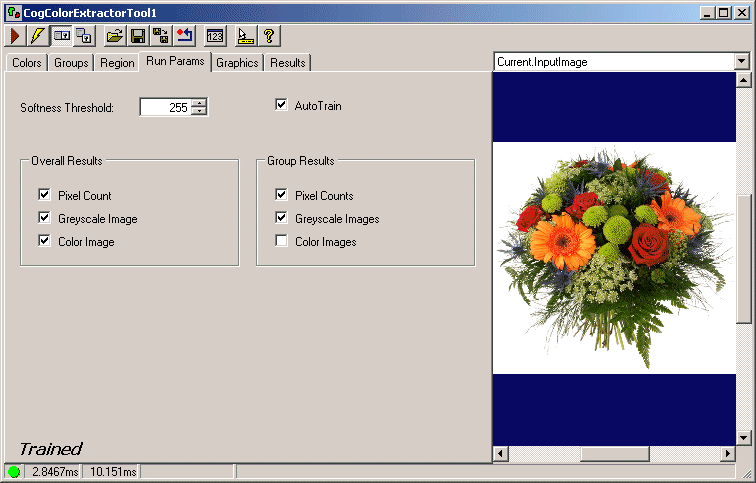The width and height of the screenshot is (756, 483).
Task: Disable the AutoTrain checkbox
Action: (x=281, y=105)
